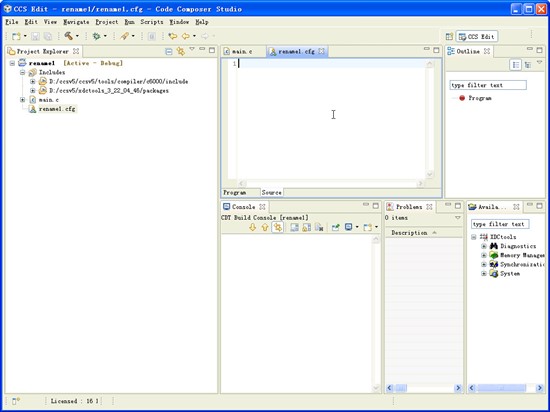Screen dimensions: 550x412
Task: Open the Project menu
Action: coord(107,22)
